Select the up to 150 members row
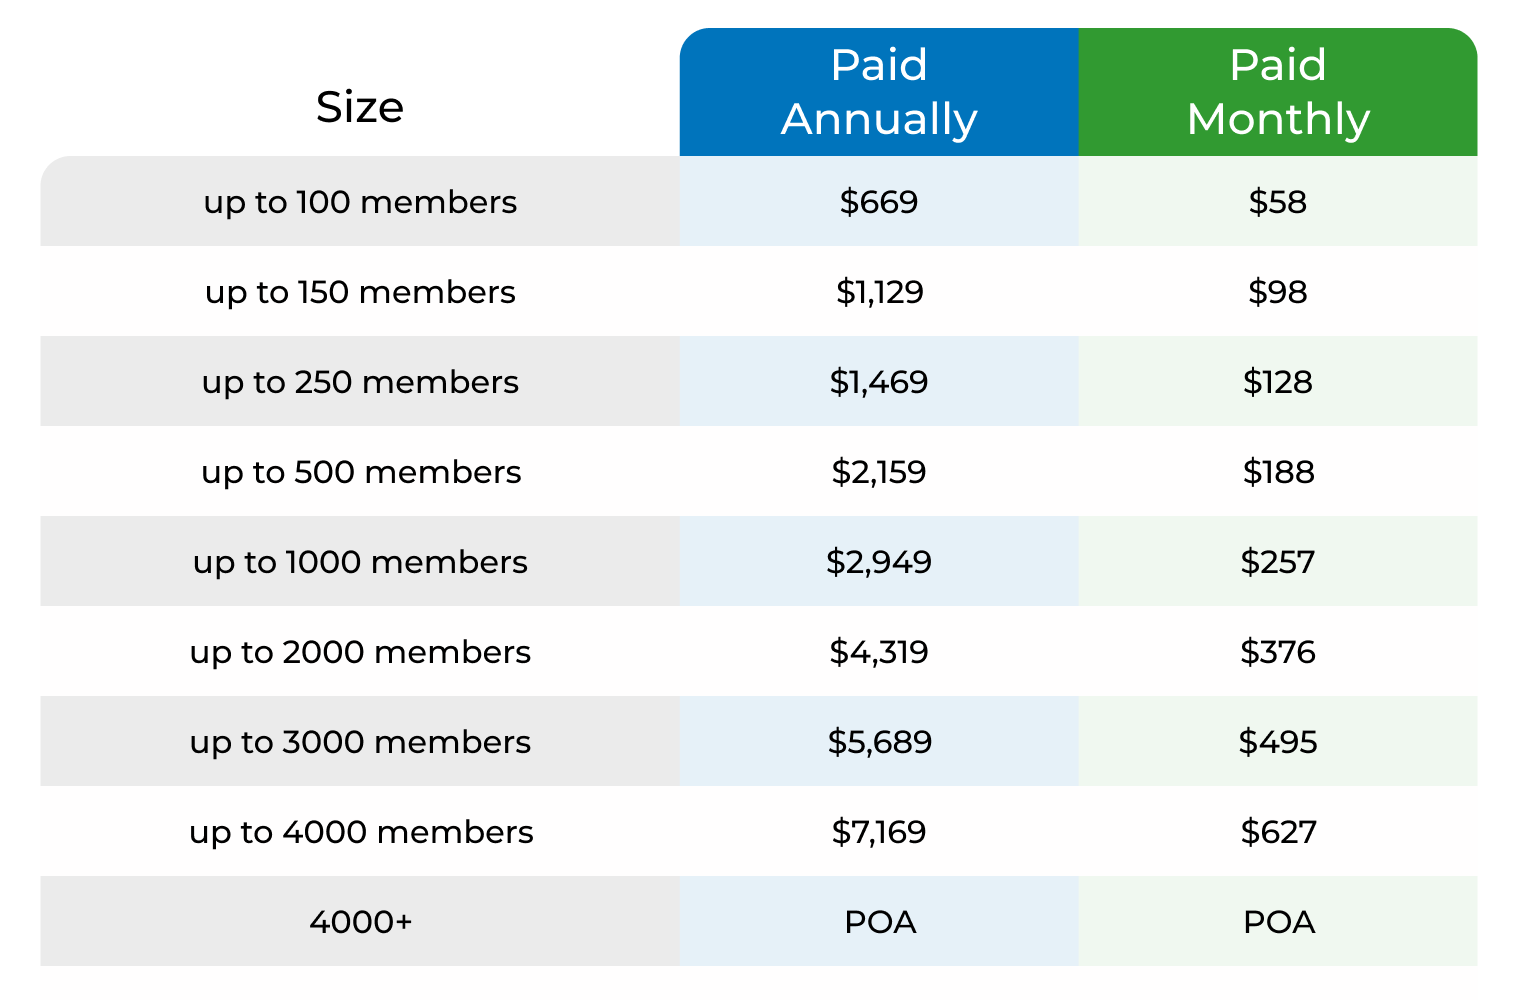 point(360,292)
